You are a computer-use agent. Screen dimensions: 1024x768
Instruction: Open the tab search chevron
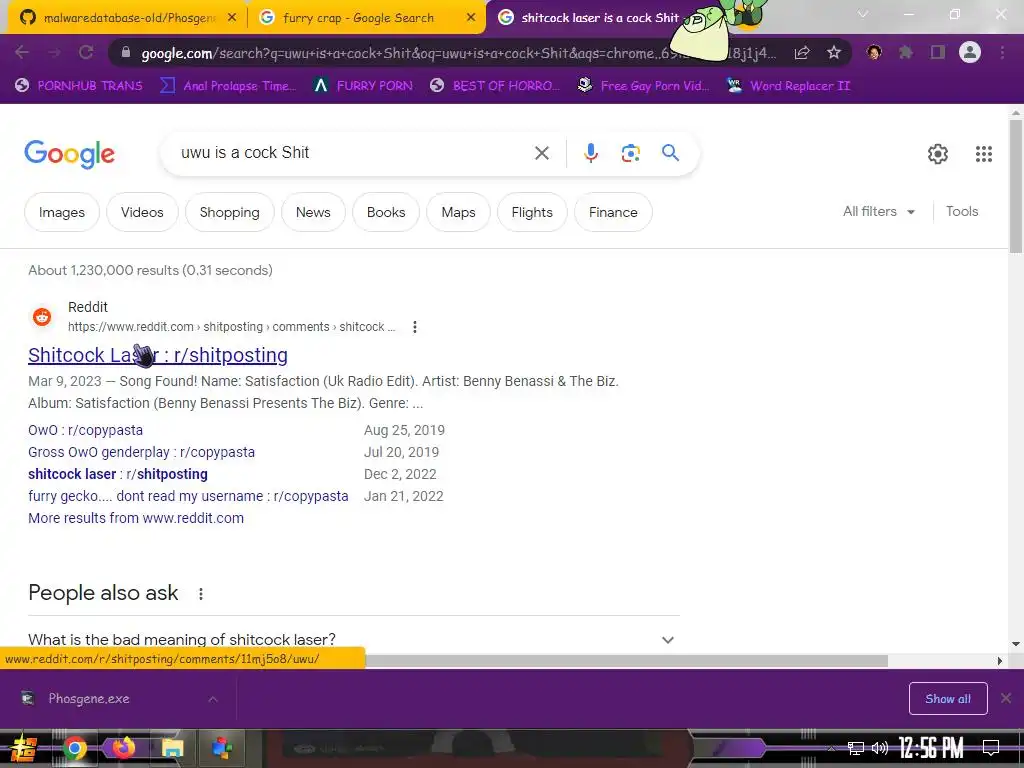pyautogui.click(x=863, y=14)
